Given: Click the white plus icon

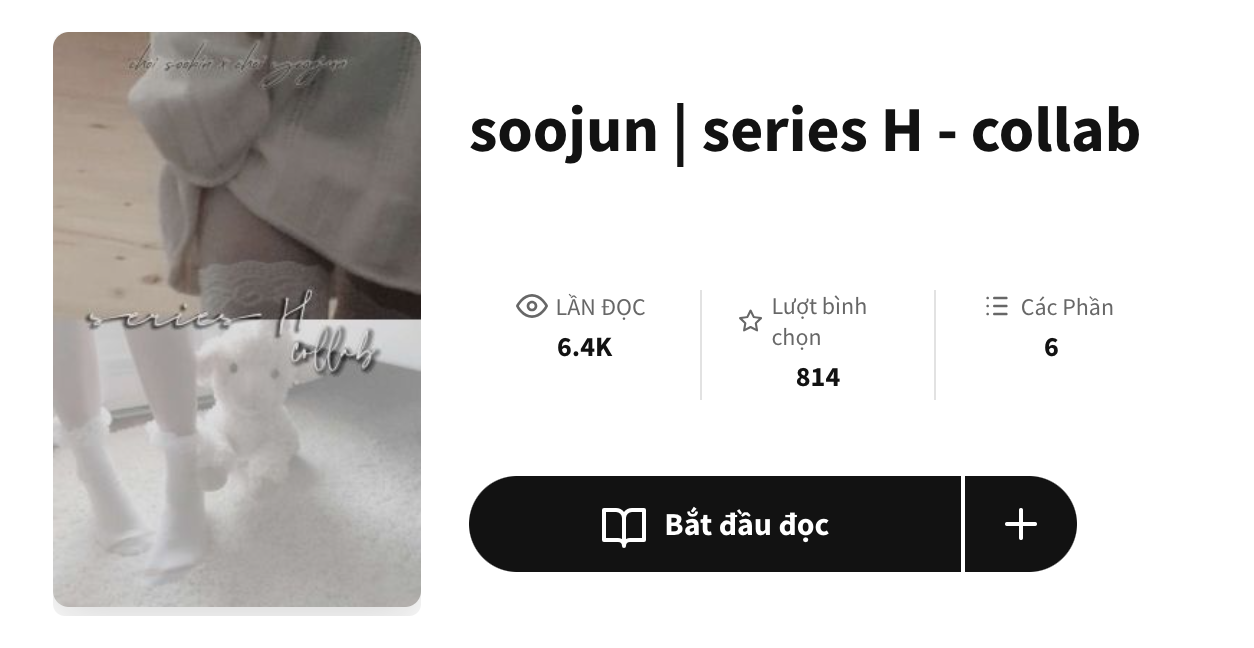Looking at the screenshot, I should [1020, 524].
